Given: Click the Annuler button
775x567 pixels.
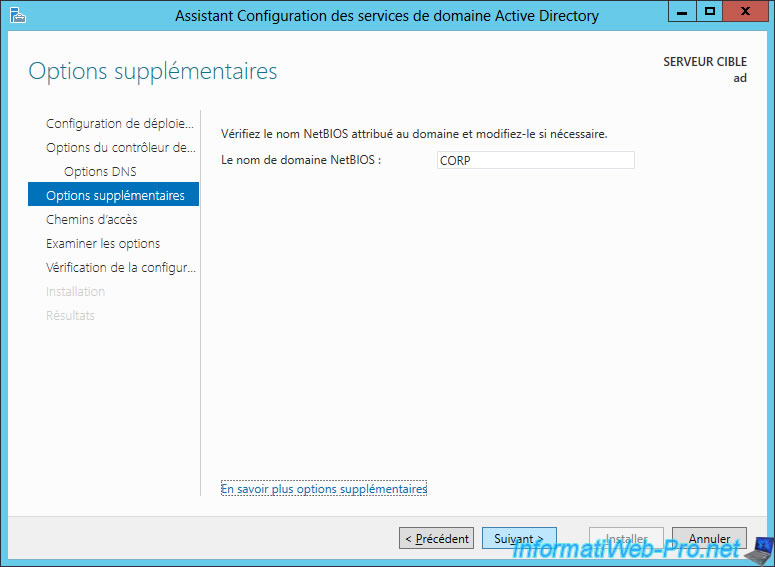Looking at the screenshot, I should coord(709,538).
